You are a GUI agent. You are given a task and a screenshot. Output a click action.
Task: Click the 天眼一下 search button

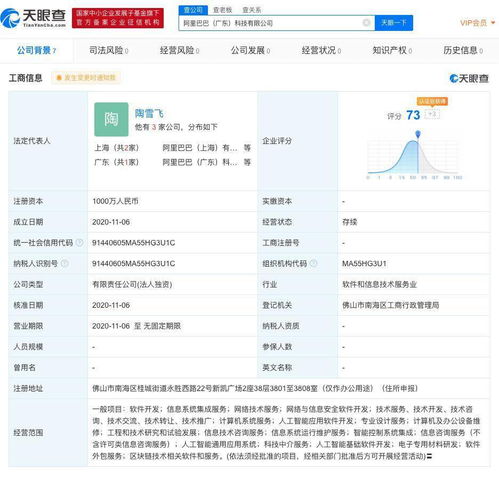394,23
